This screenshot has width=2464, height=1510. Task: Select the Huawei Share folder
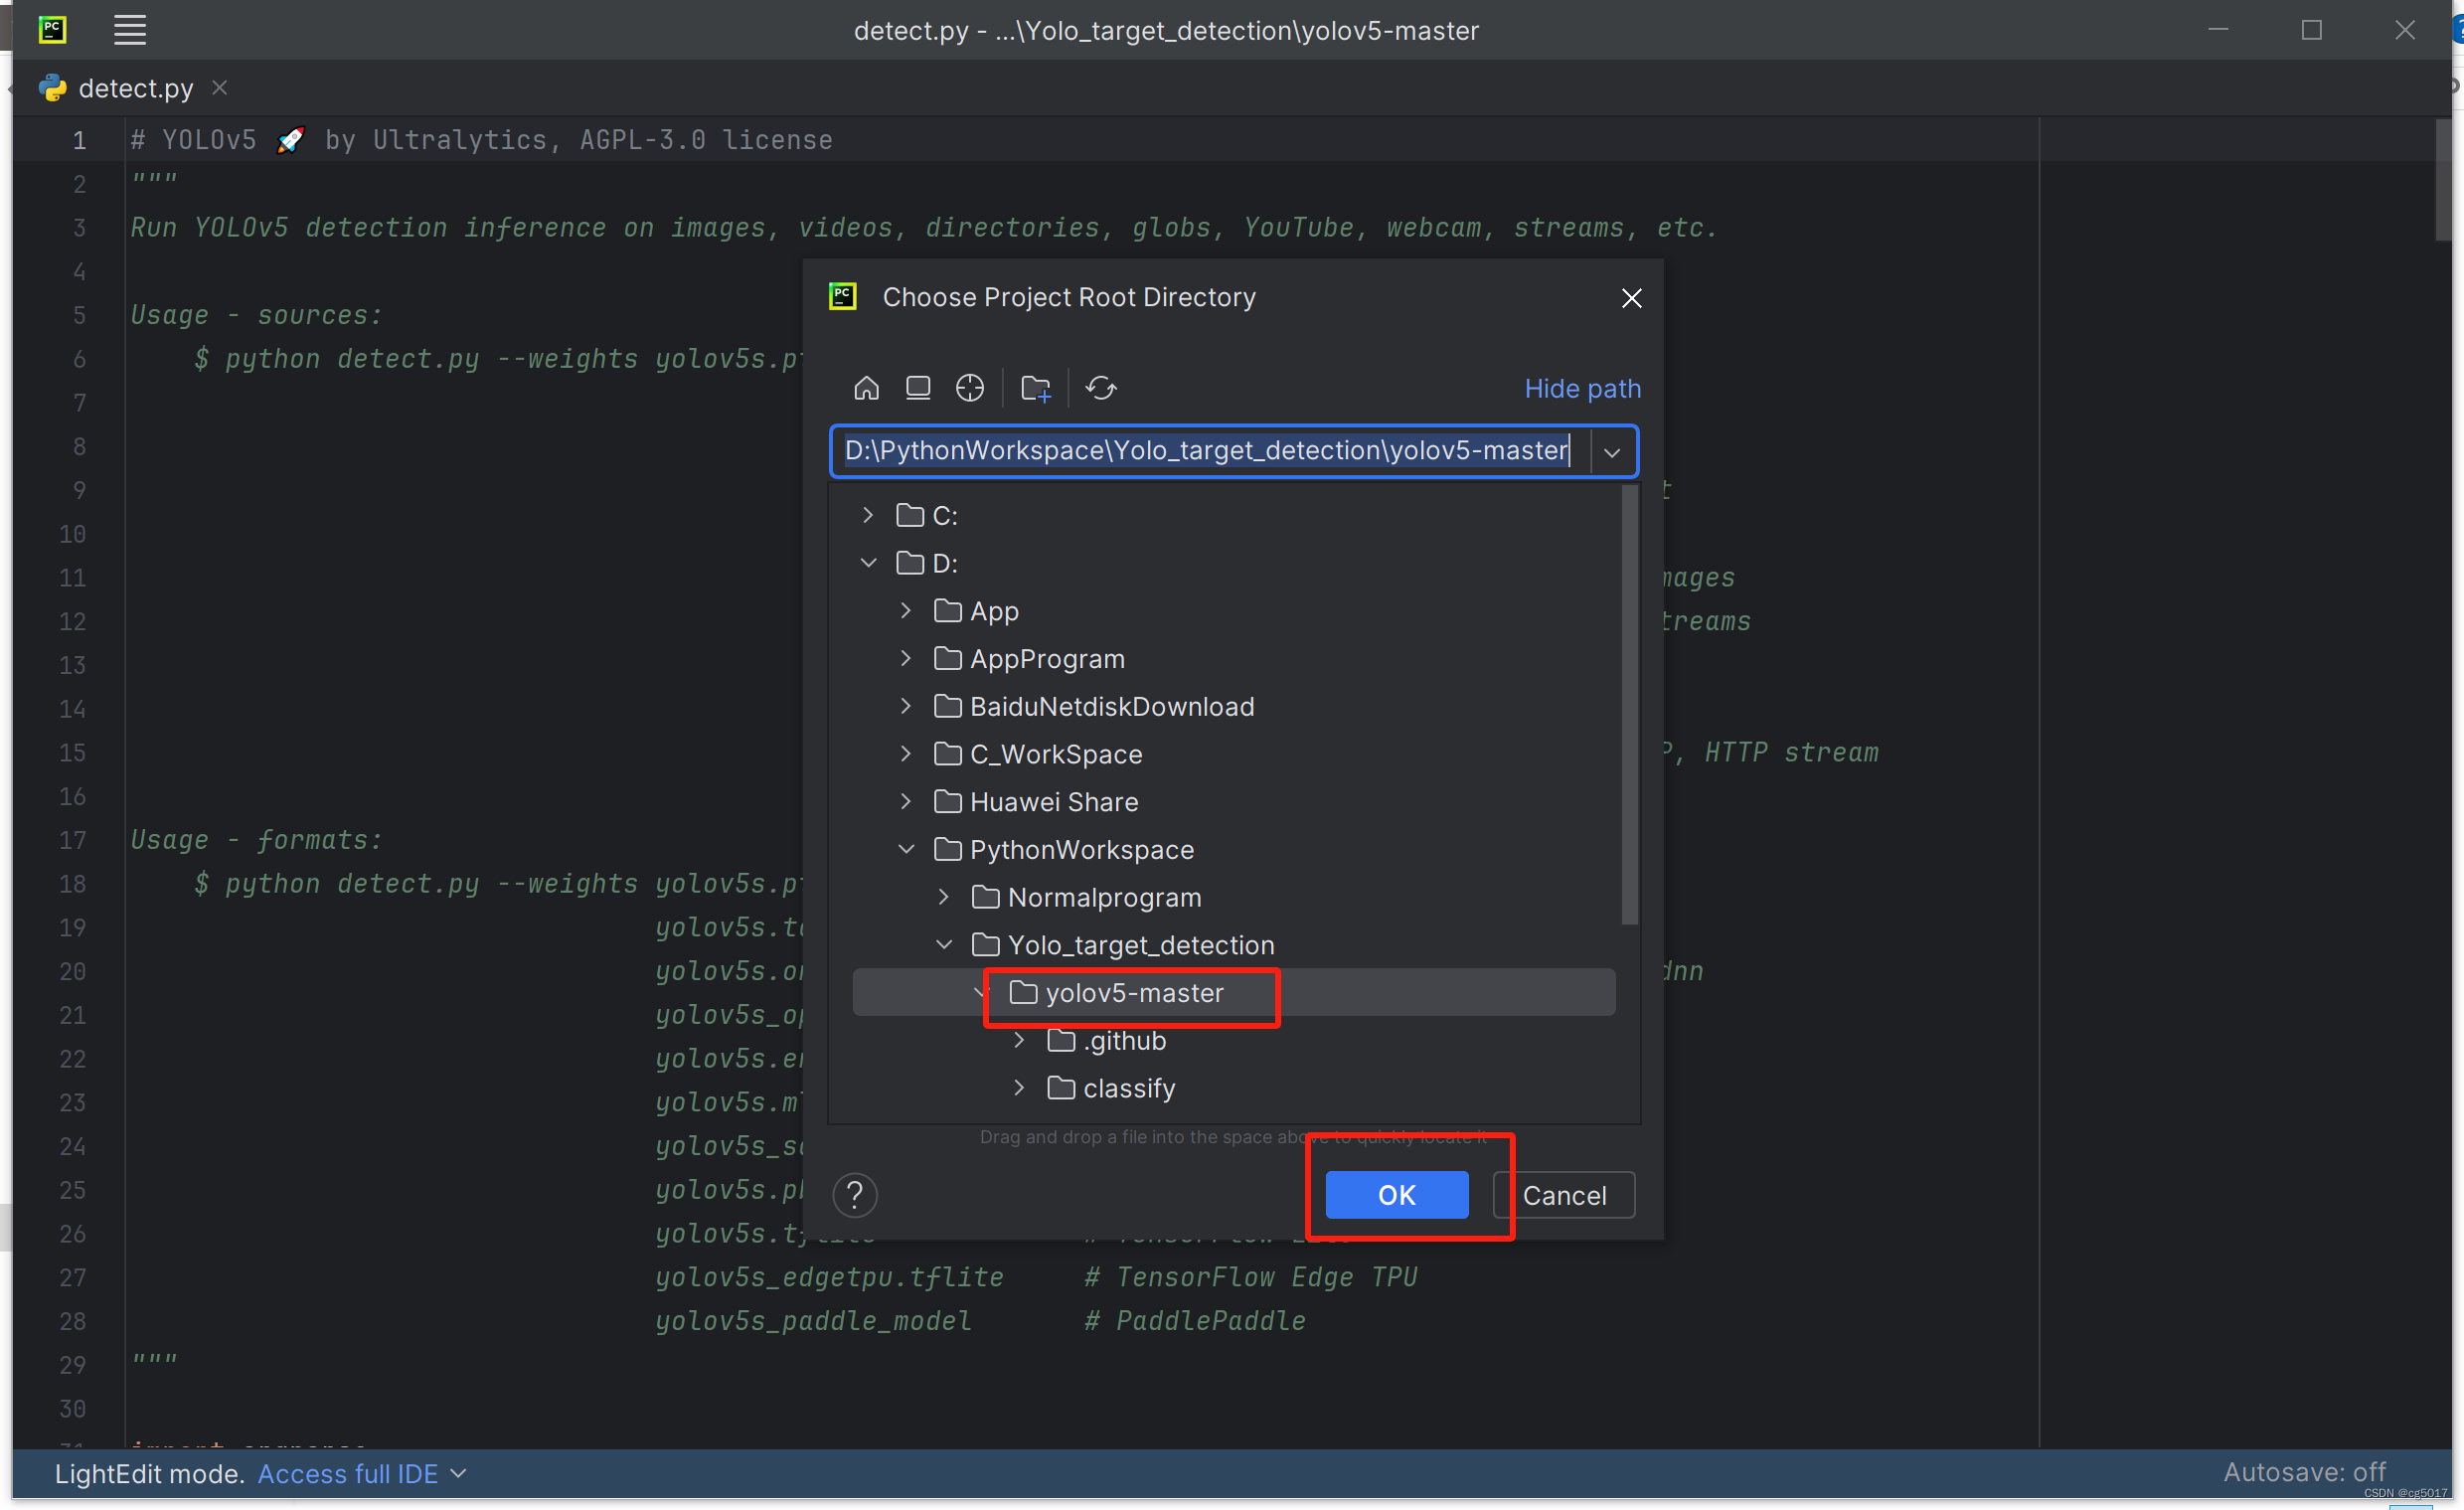point(1053,802)
